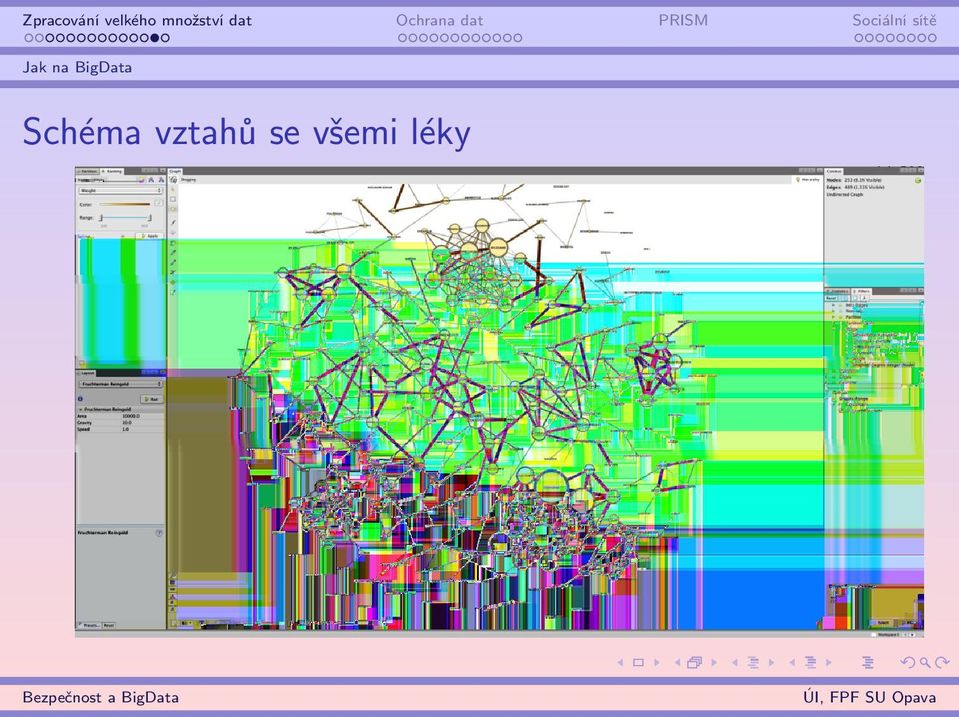Click the Beamer section lines icon
The width and height of the screenshot is (959, 717).
coord(810,663)
